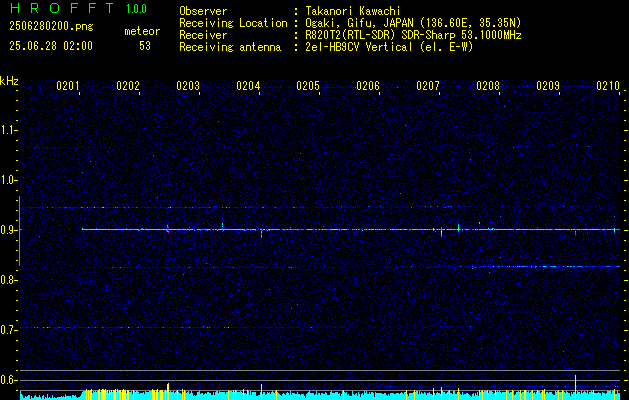This screenshot has height=400, width=629.
Task: Click the Receiving antenna label
Action: (x=230, y=47)
